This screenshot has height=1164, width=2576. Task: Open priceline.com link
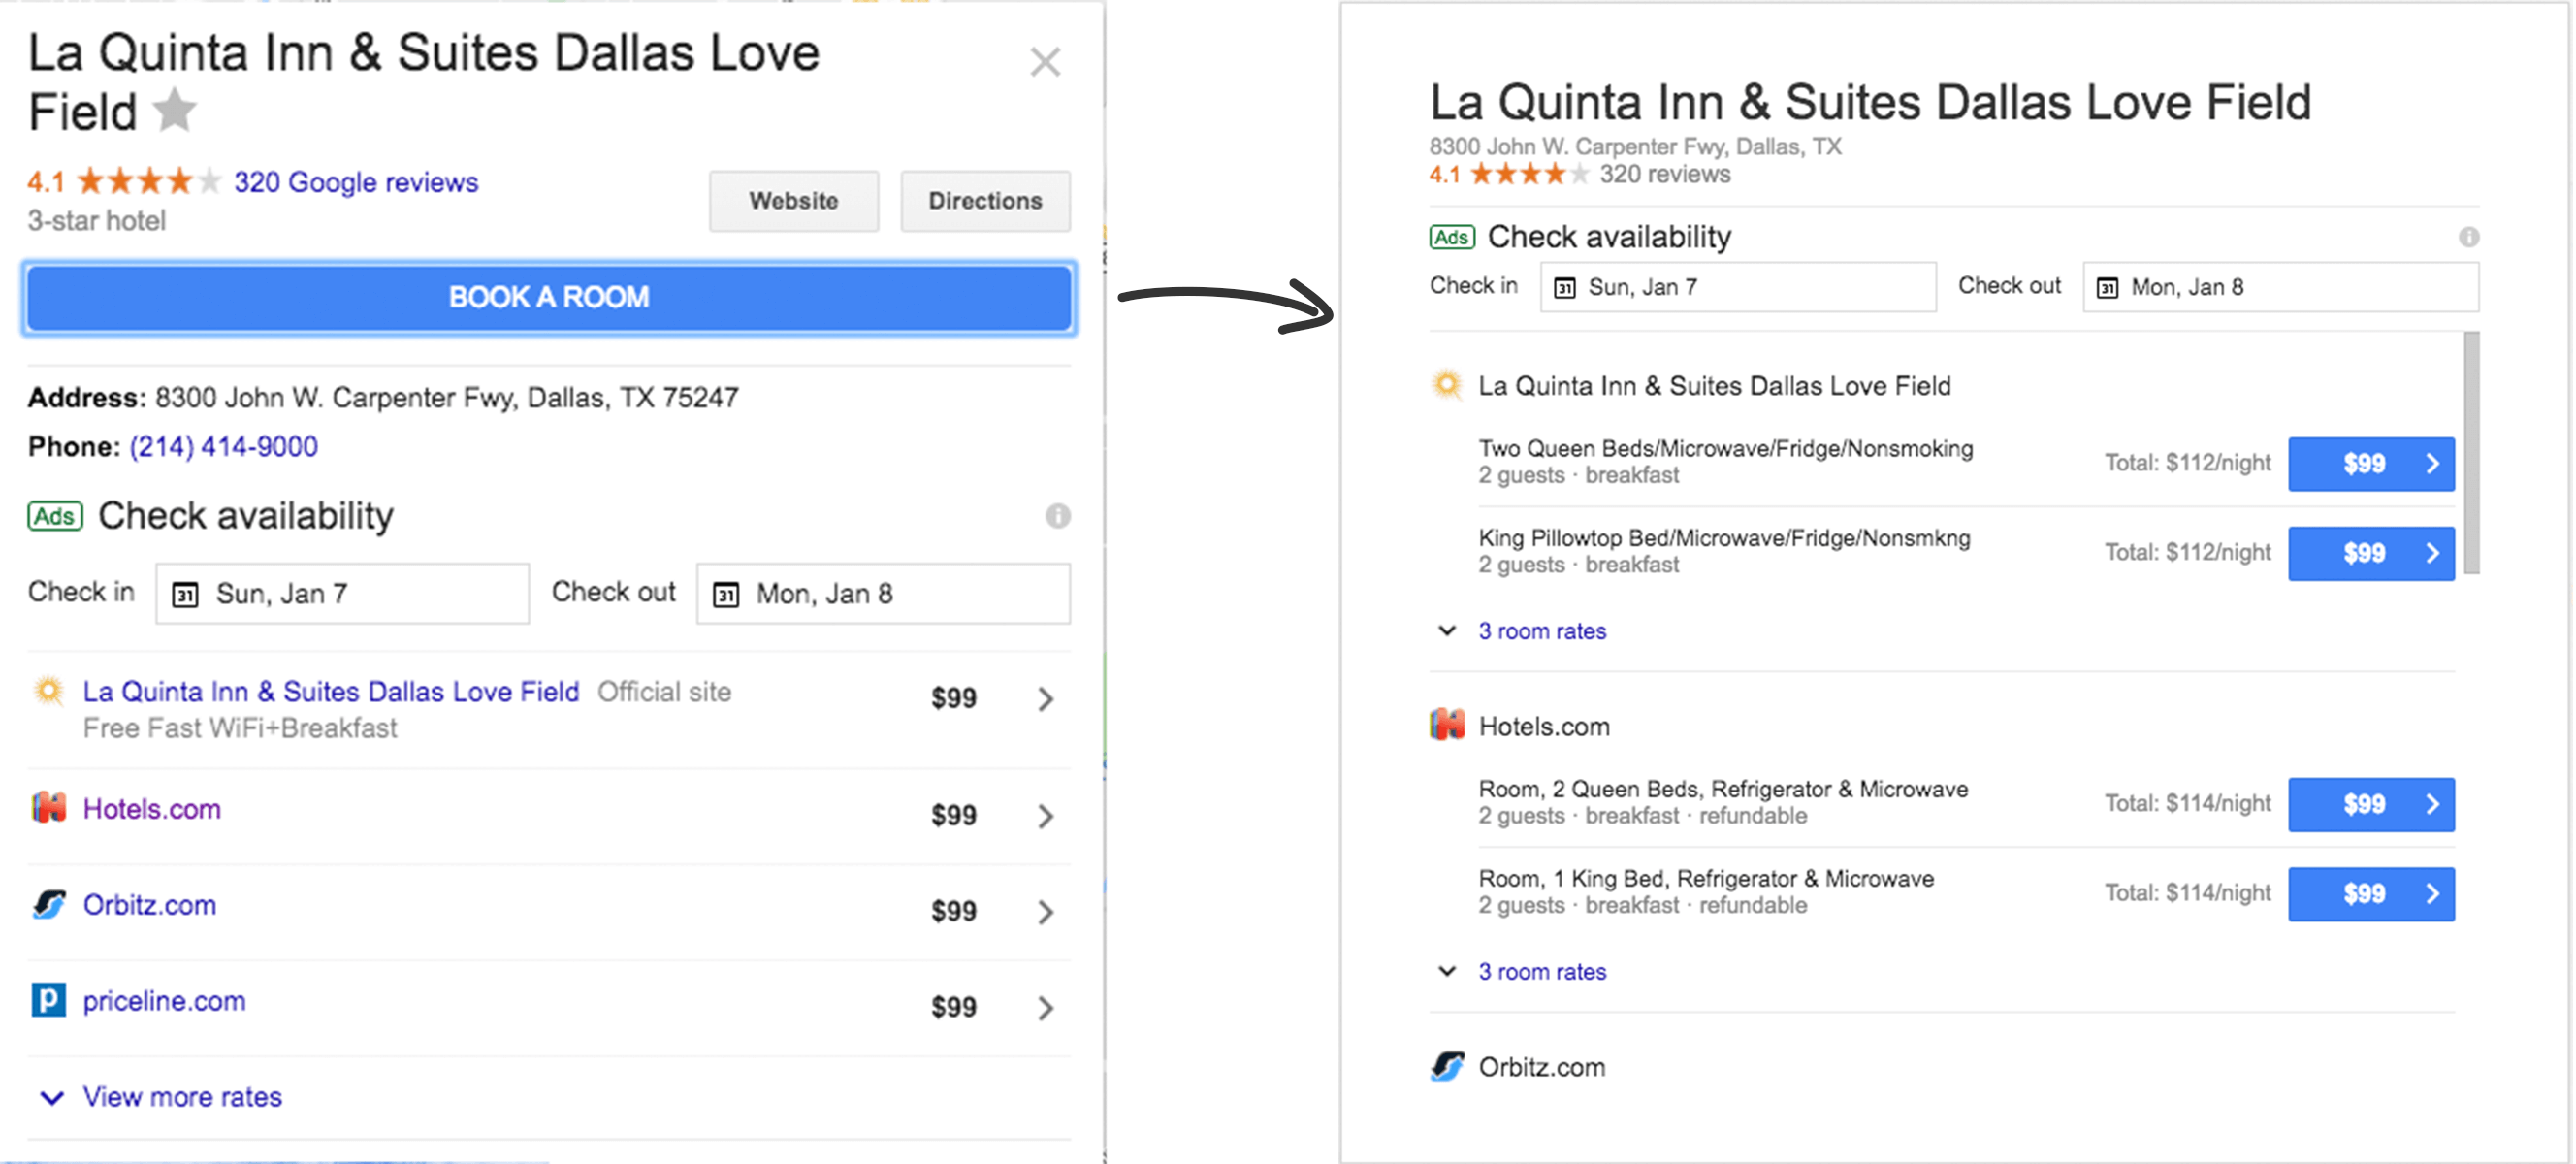point(164,1001)
